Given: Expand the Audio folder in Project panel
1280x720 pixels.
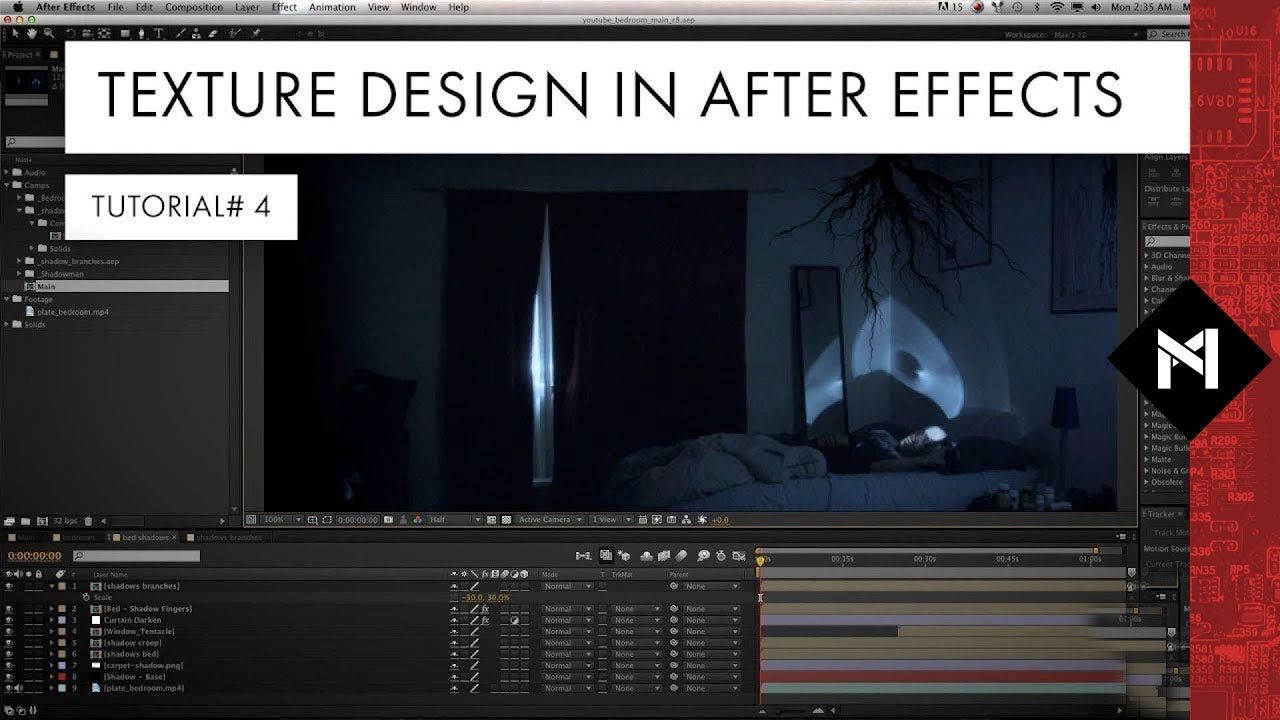Looking at the screenshot, I should pos(7,172).
